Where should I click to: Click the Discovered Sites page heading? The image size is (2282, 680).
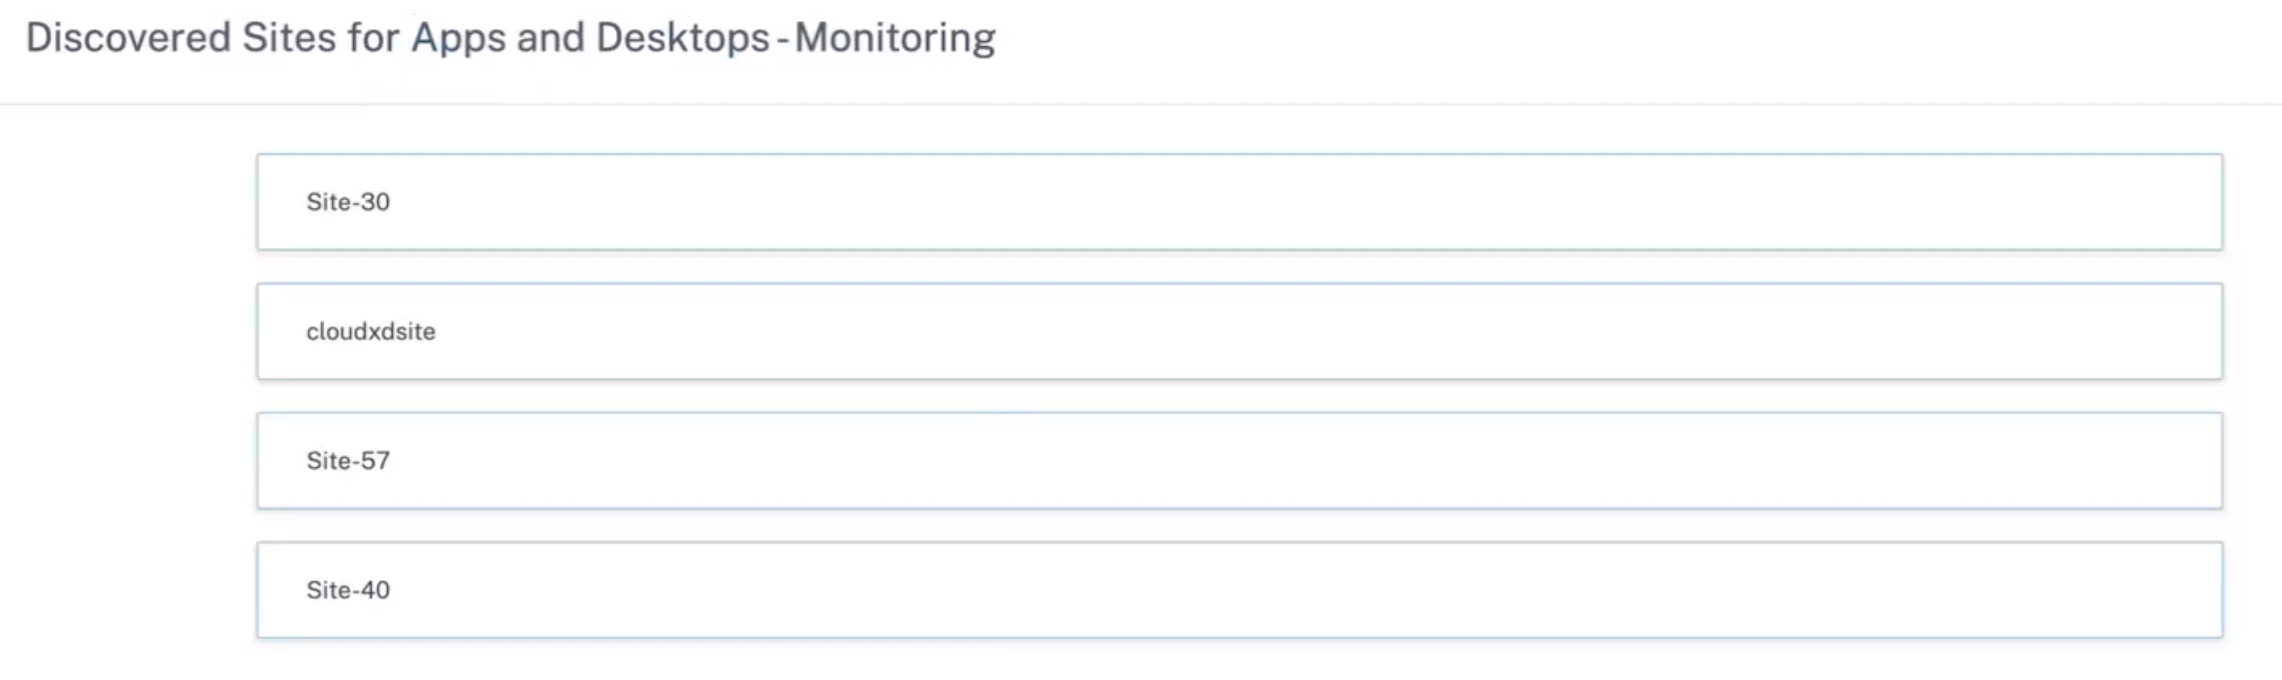pos(510,38)
